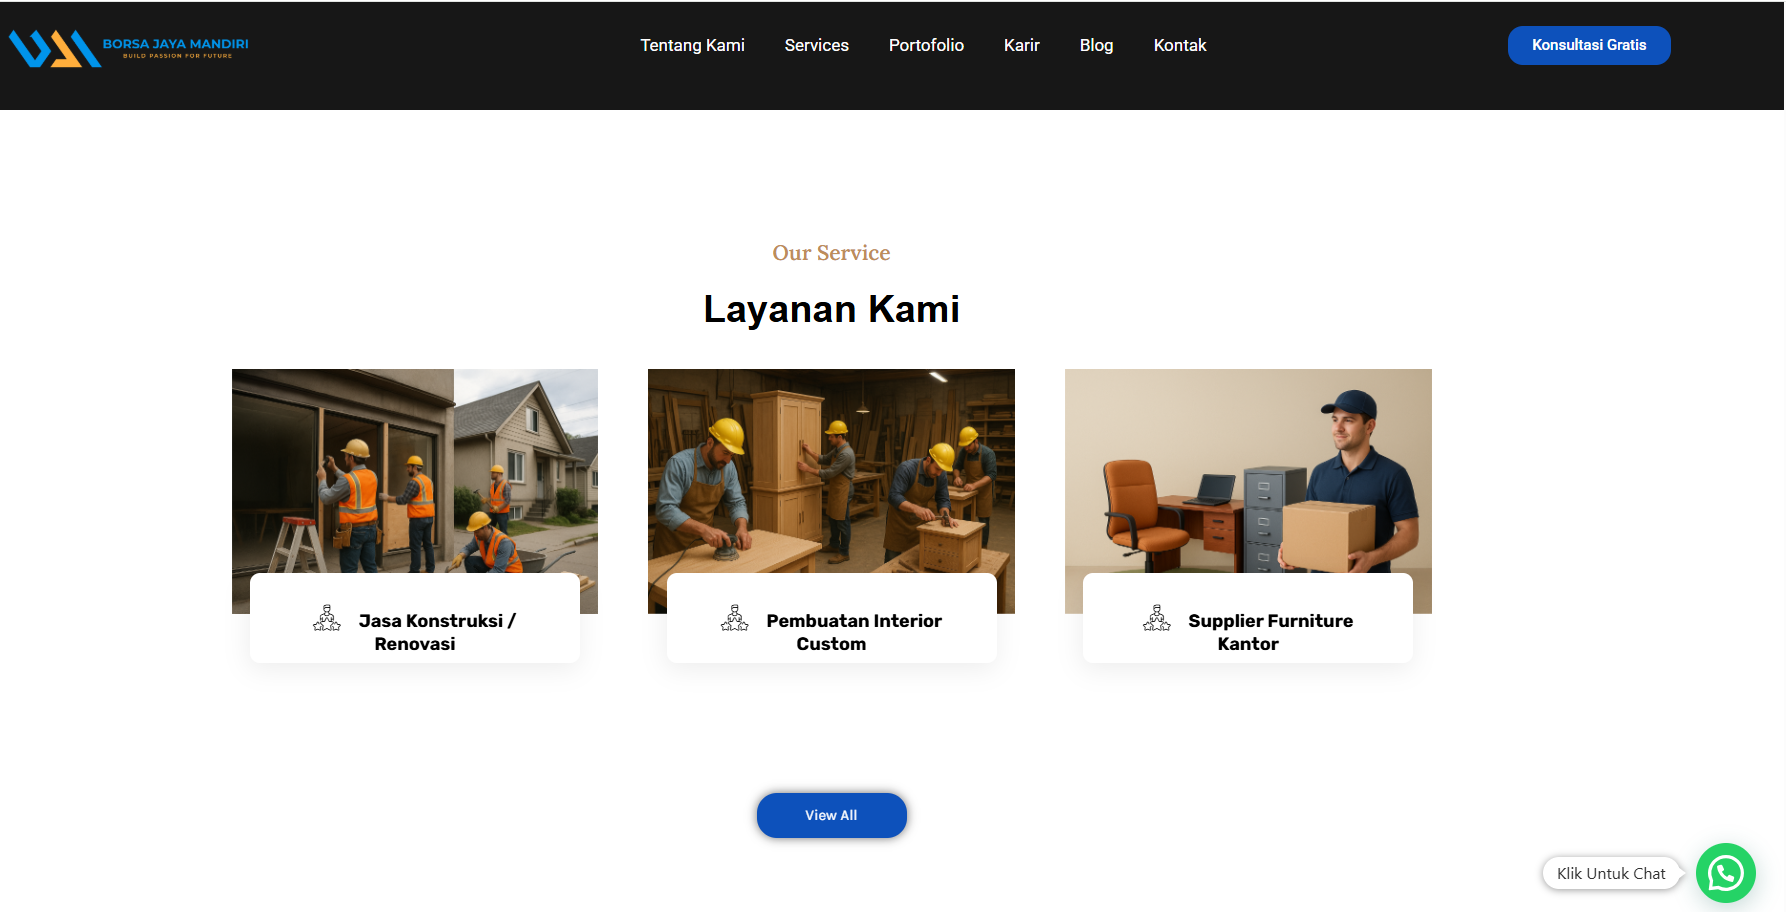The height and width of the screenshot is (912, 1786).
Task: Open the carpentry workshop interior image
Action: tap(831, 470)
